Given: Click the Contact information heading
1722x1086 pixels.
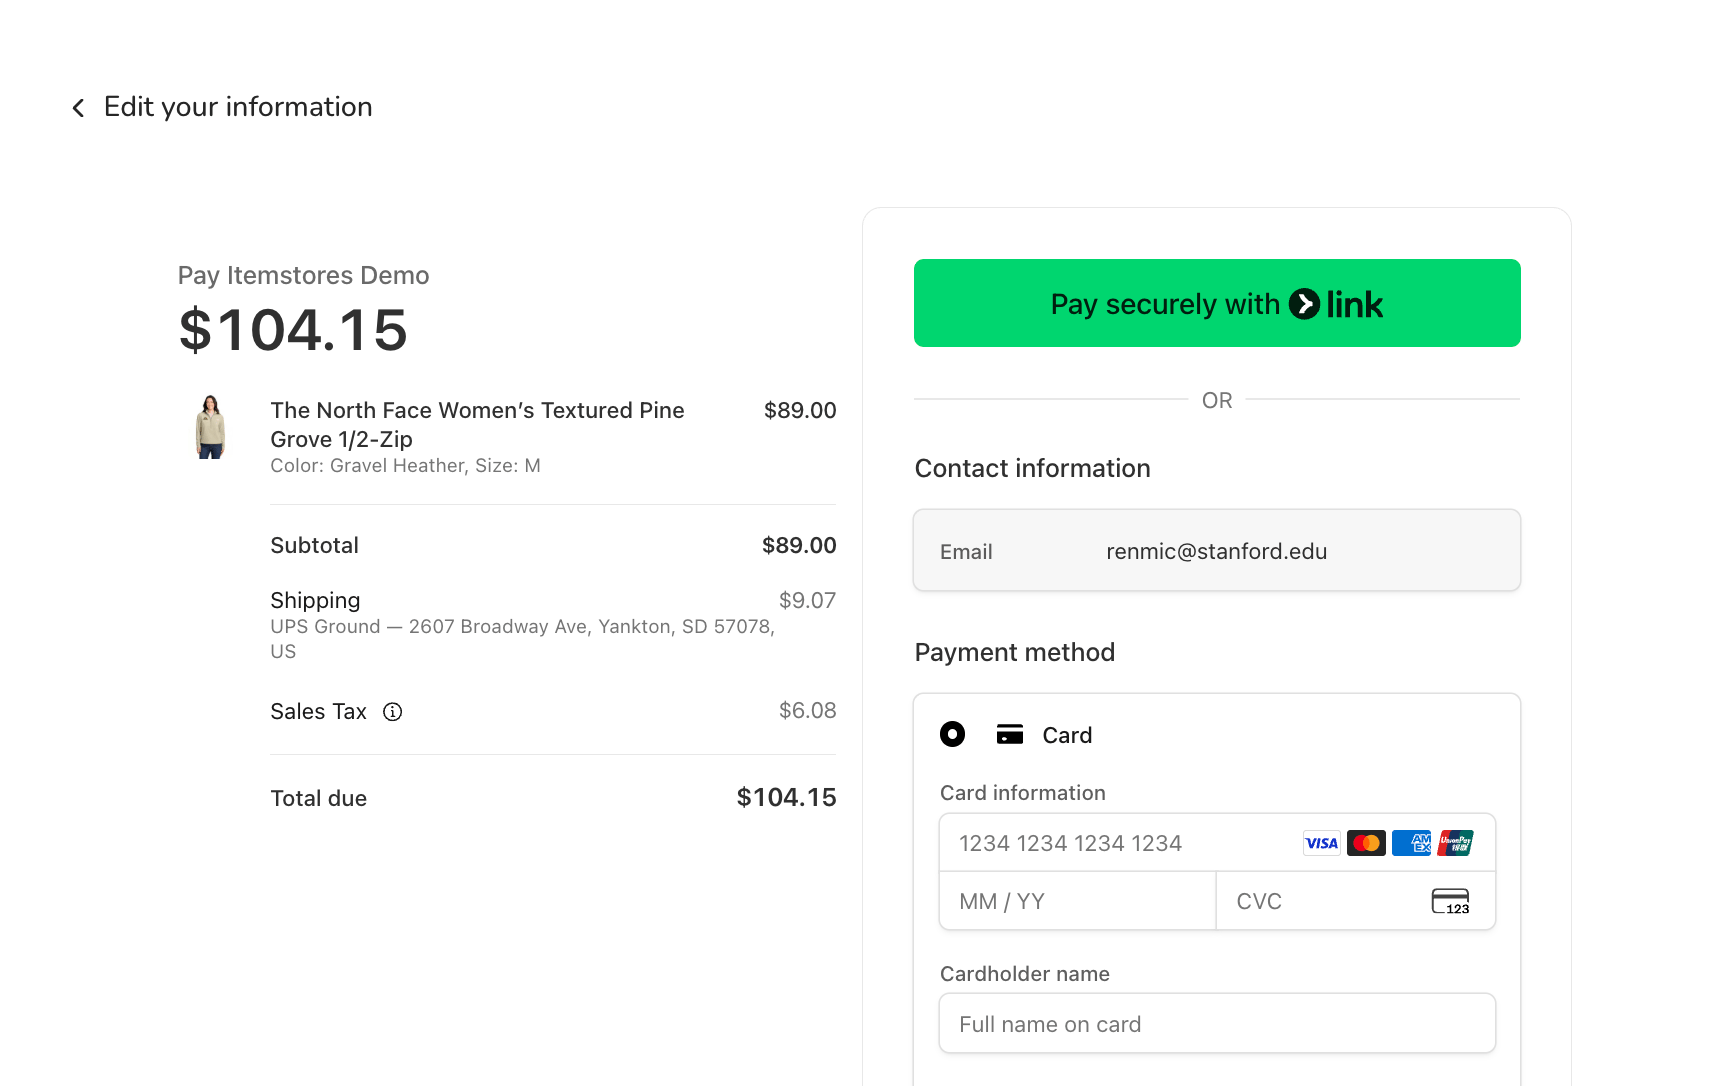Looking at the screenshot, I should (1033, 468).
